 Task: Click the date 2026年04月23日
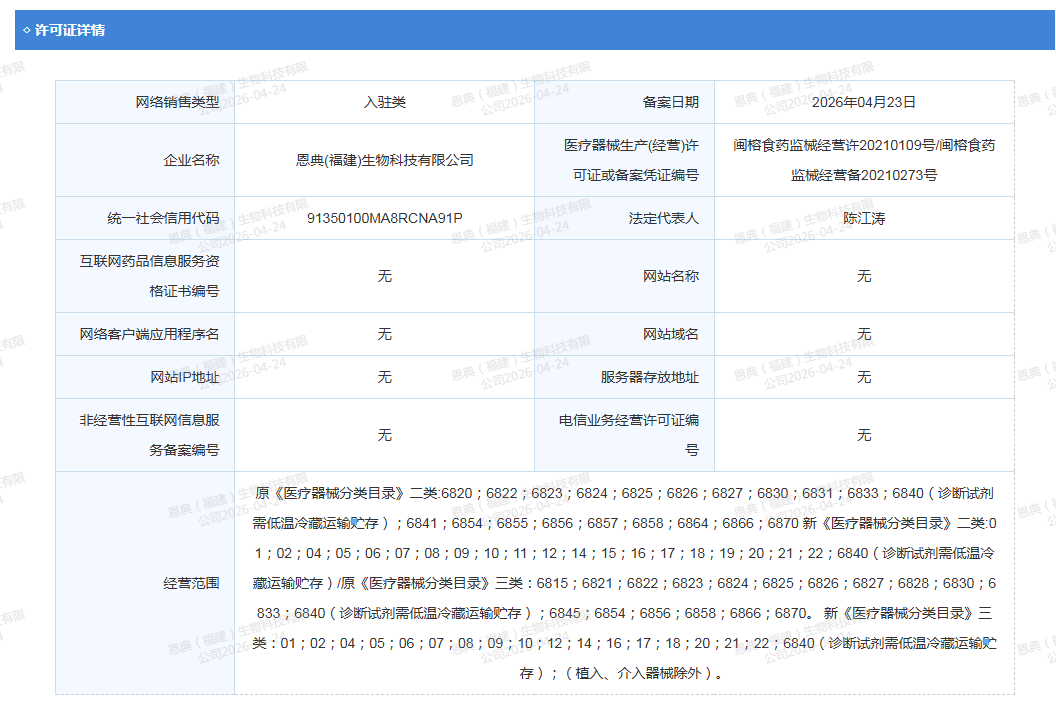point(863,102)
